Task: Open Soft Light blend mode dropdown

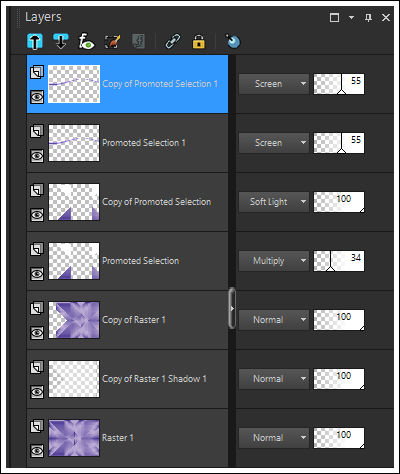Action: (274, 202)
